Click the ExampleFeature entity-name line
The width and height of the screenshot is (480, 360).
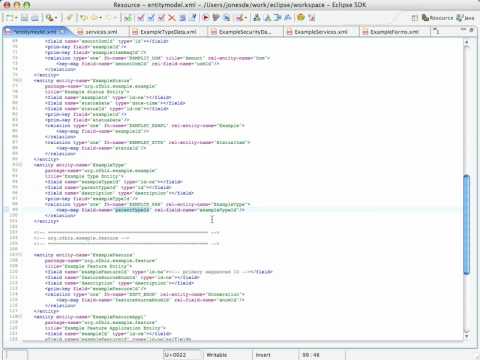[x=84, y=255]
